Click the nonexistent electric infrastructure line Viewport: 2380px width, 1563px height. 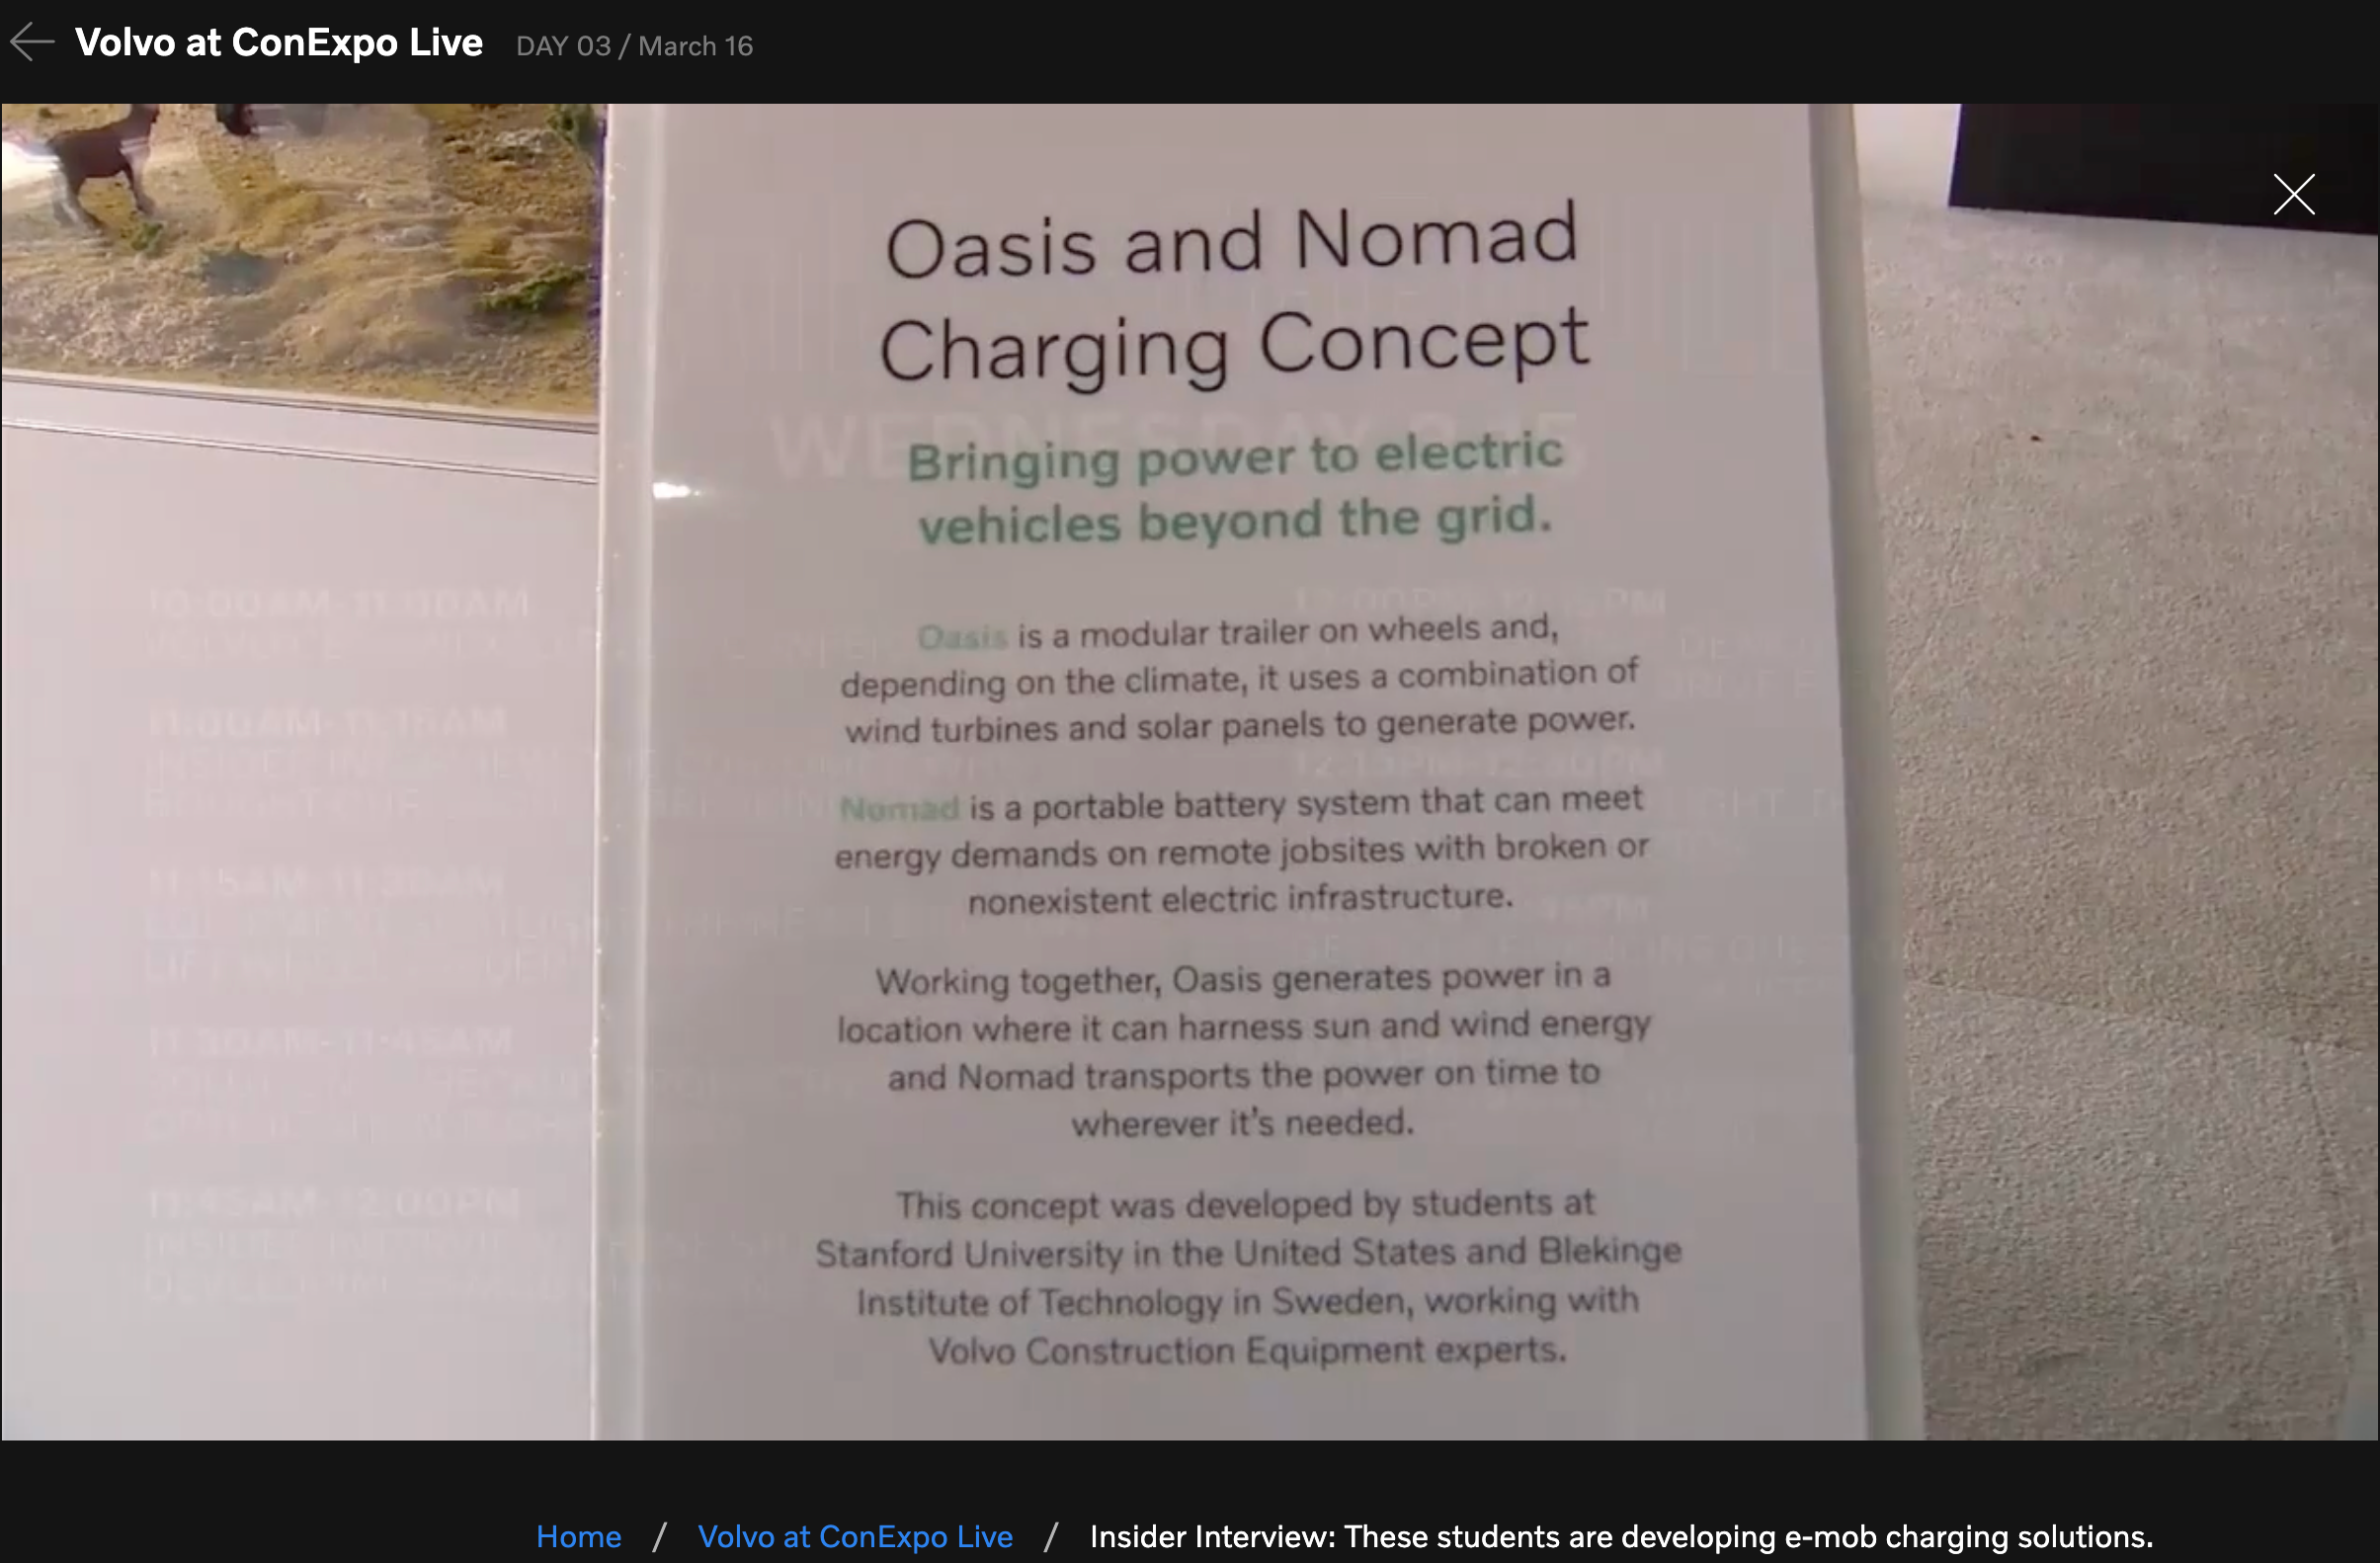pos(1241,898)
